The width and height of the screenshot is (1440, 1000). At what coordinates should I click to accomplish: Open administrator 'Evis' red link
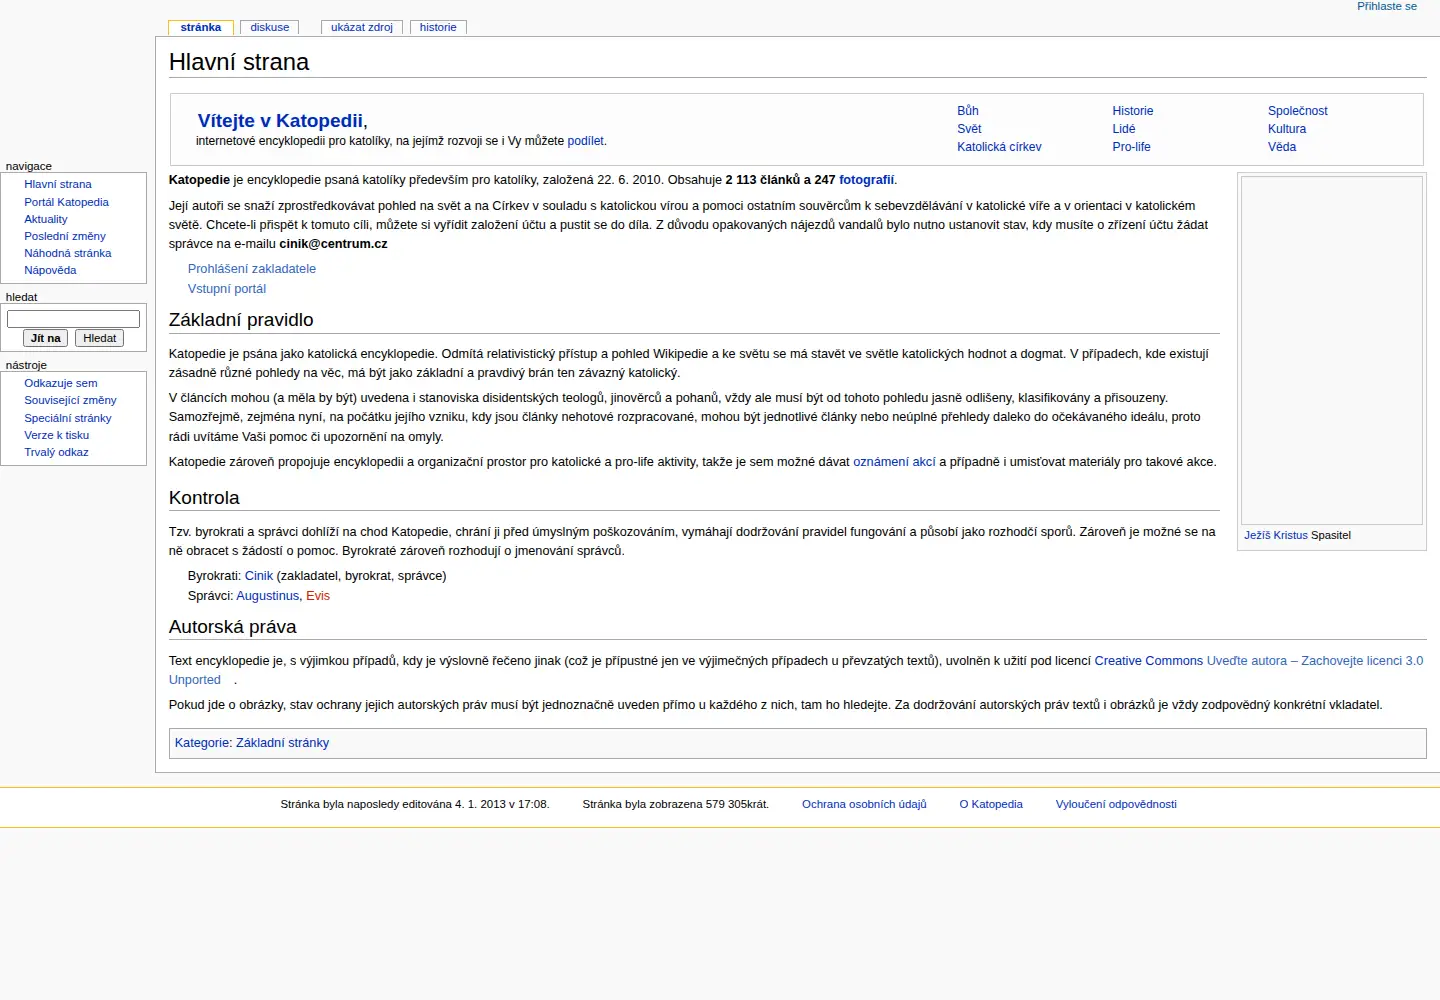(x=318, y=596)
